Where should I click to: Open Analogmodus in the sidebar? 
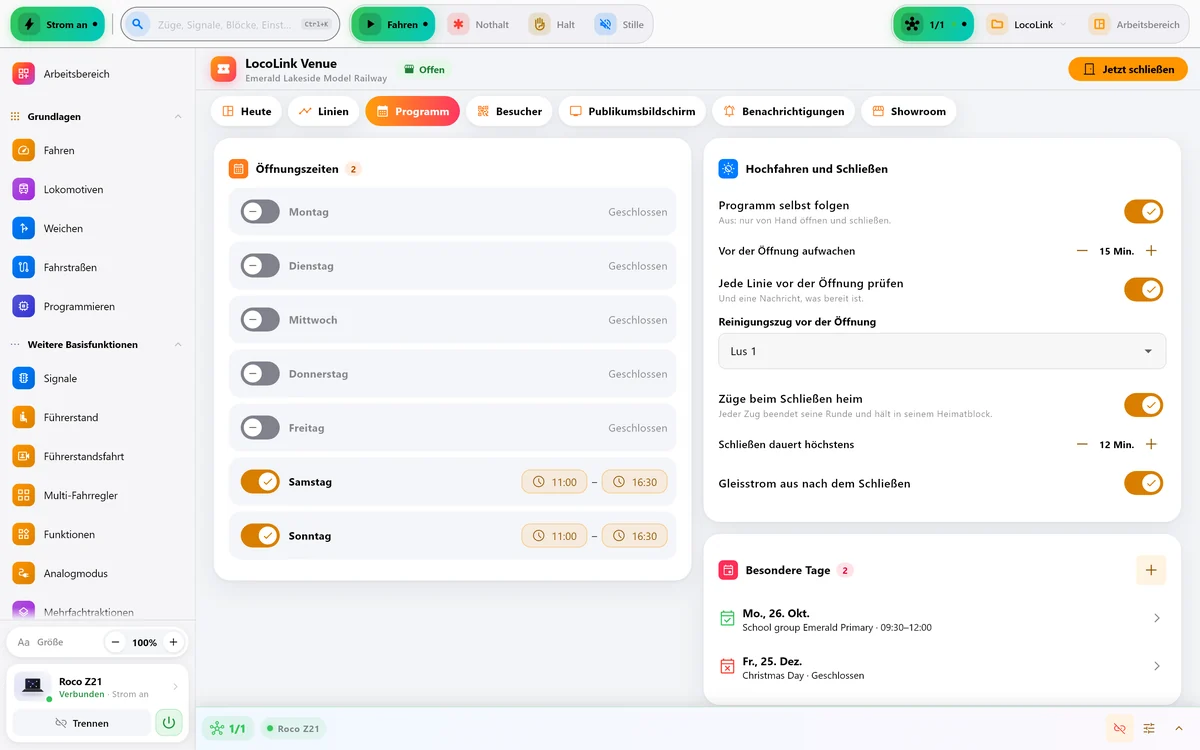point(97,573)
